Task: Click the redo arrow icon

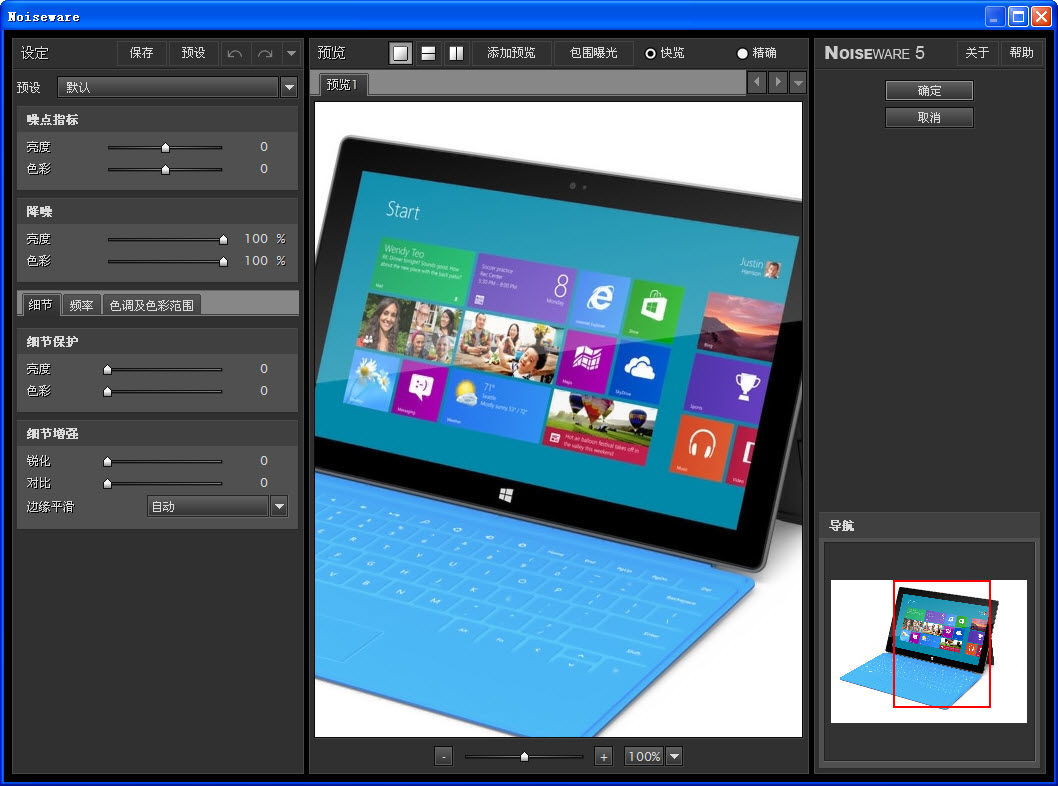Action: coord(265,53)
